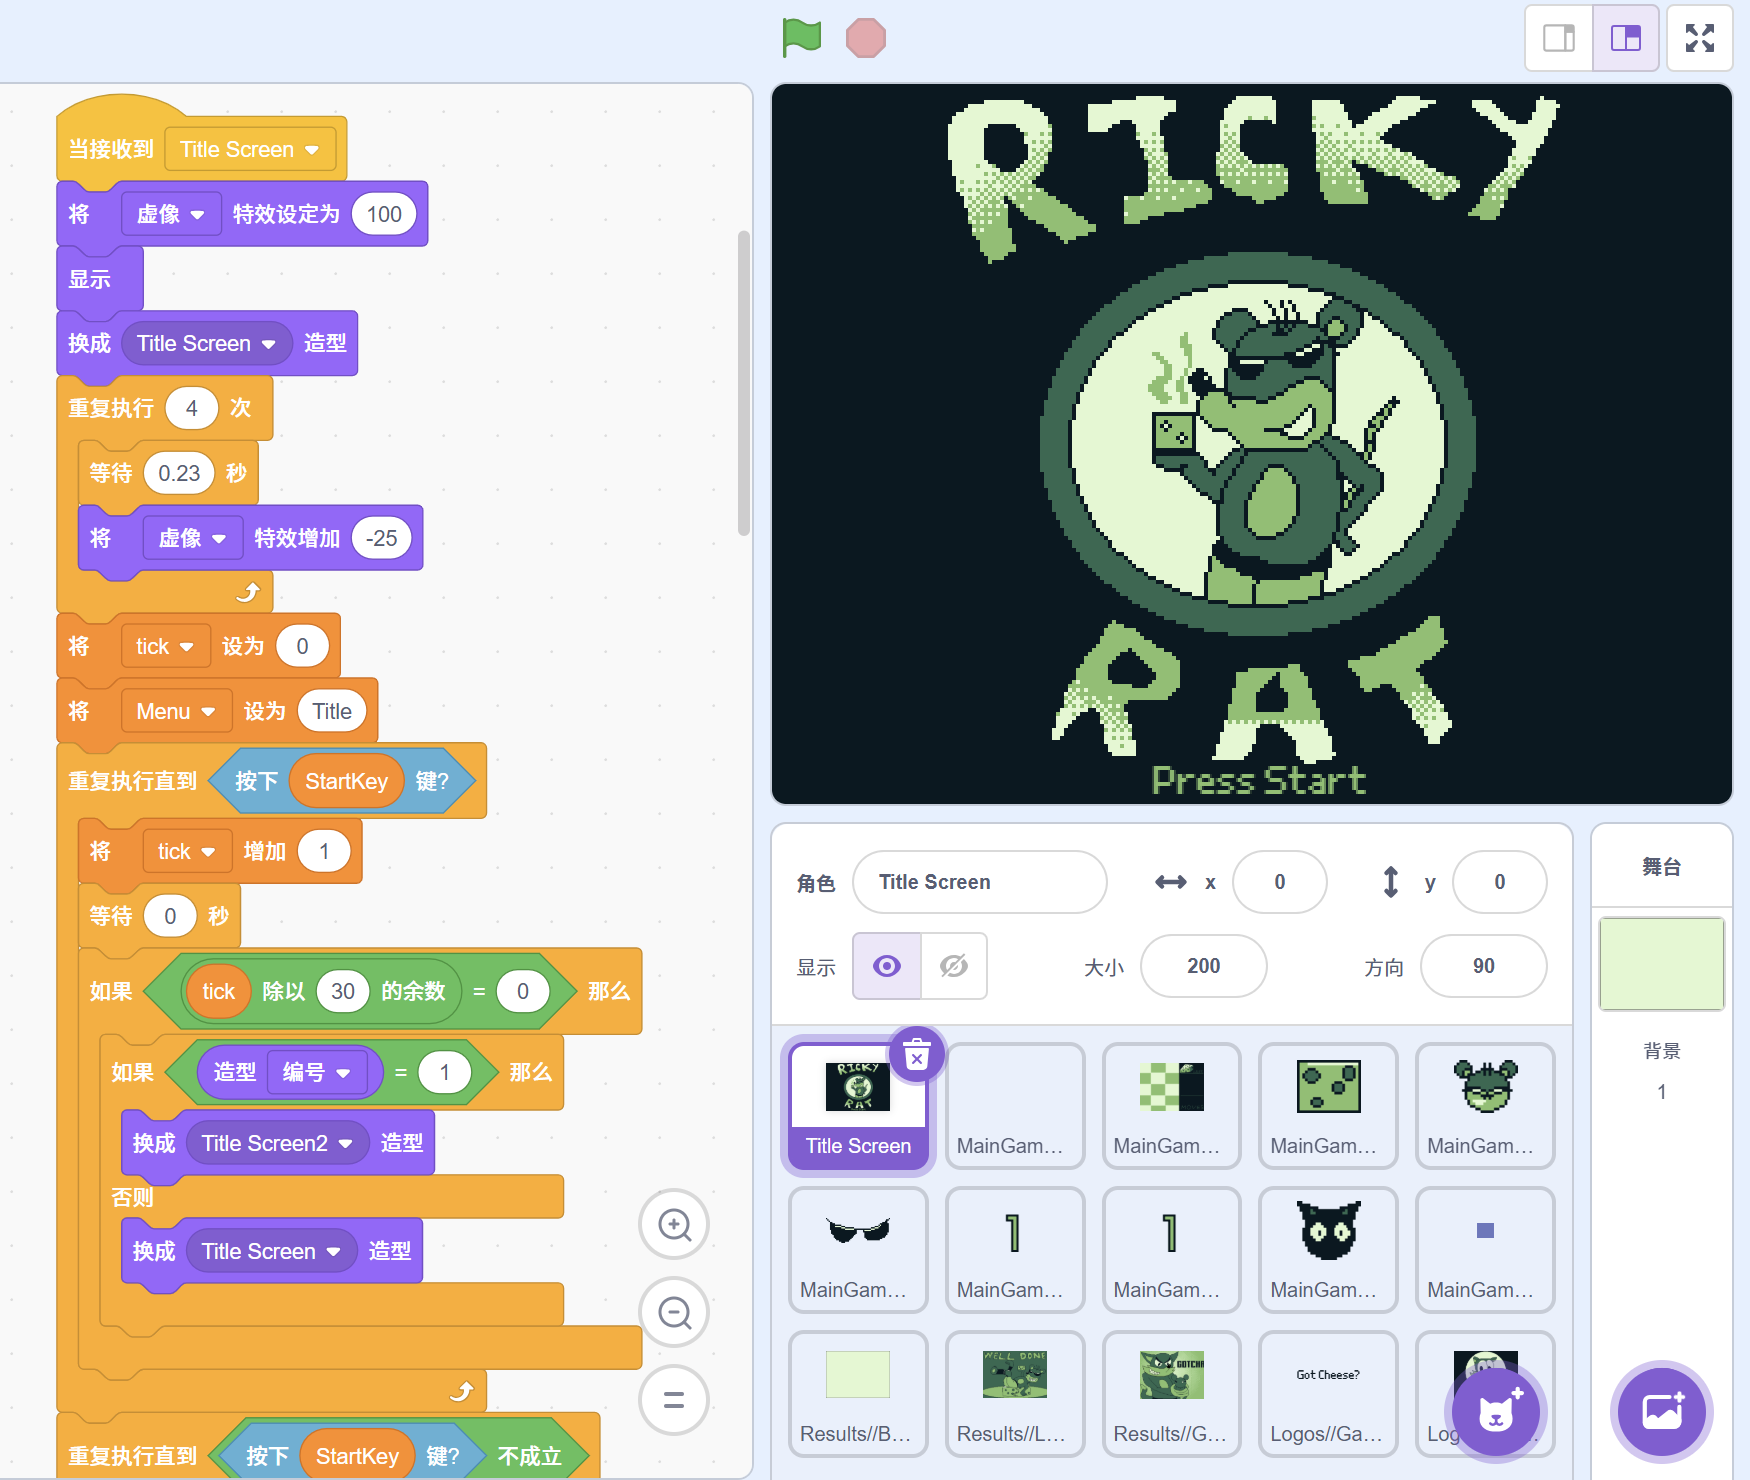Delete the Title Screen sprite
Image resolution: width=1750 pixels, height=1480 pixels.
(x=916, y=1054)
